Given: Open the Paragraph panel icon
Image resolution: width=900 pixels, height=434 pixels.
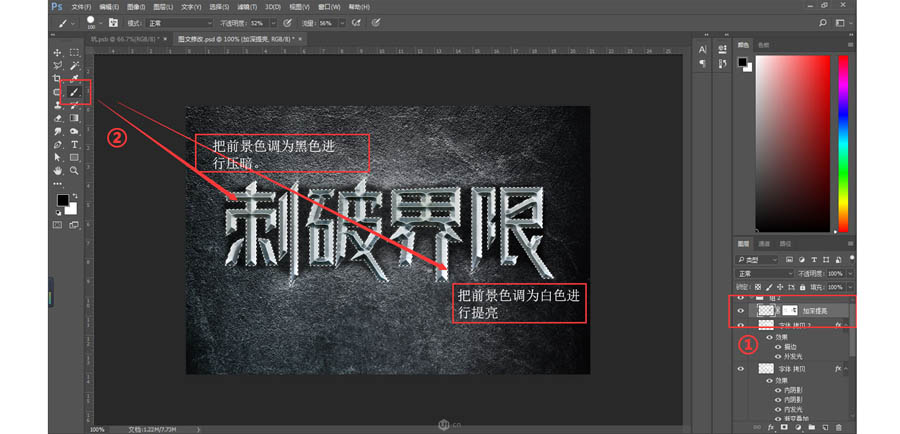Looking at the screenshot, I should click(x=703, y=64).
